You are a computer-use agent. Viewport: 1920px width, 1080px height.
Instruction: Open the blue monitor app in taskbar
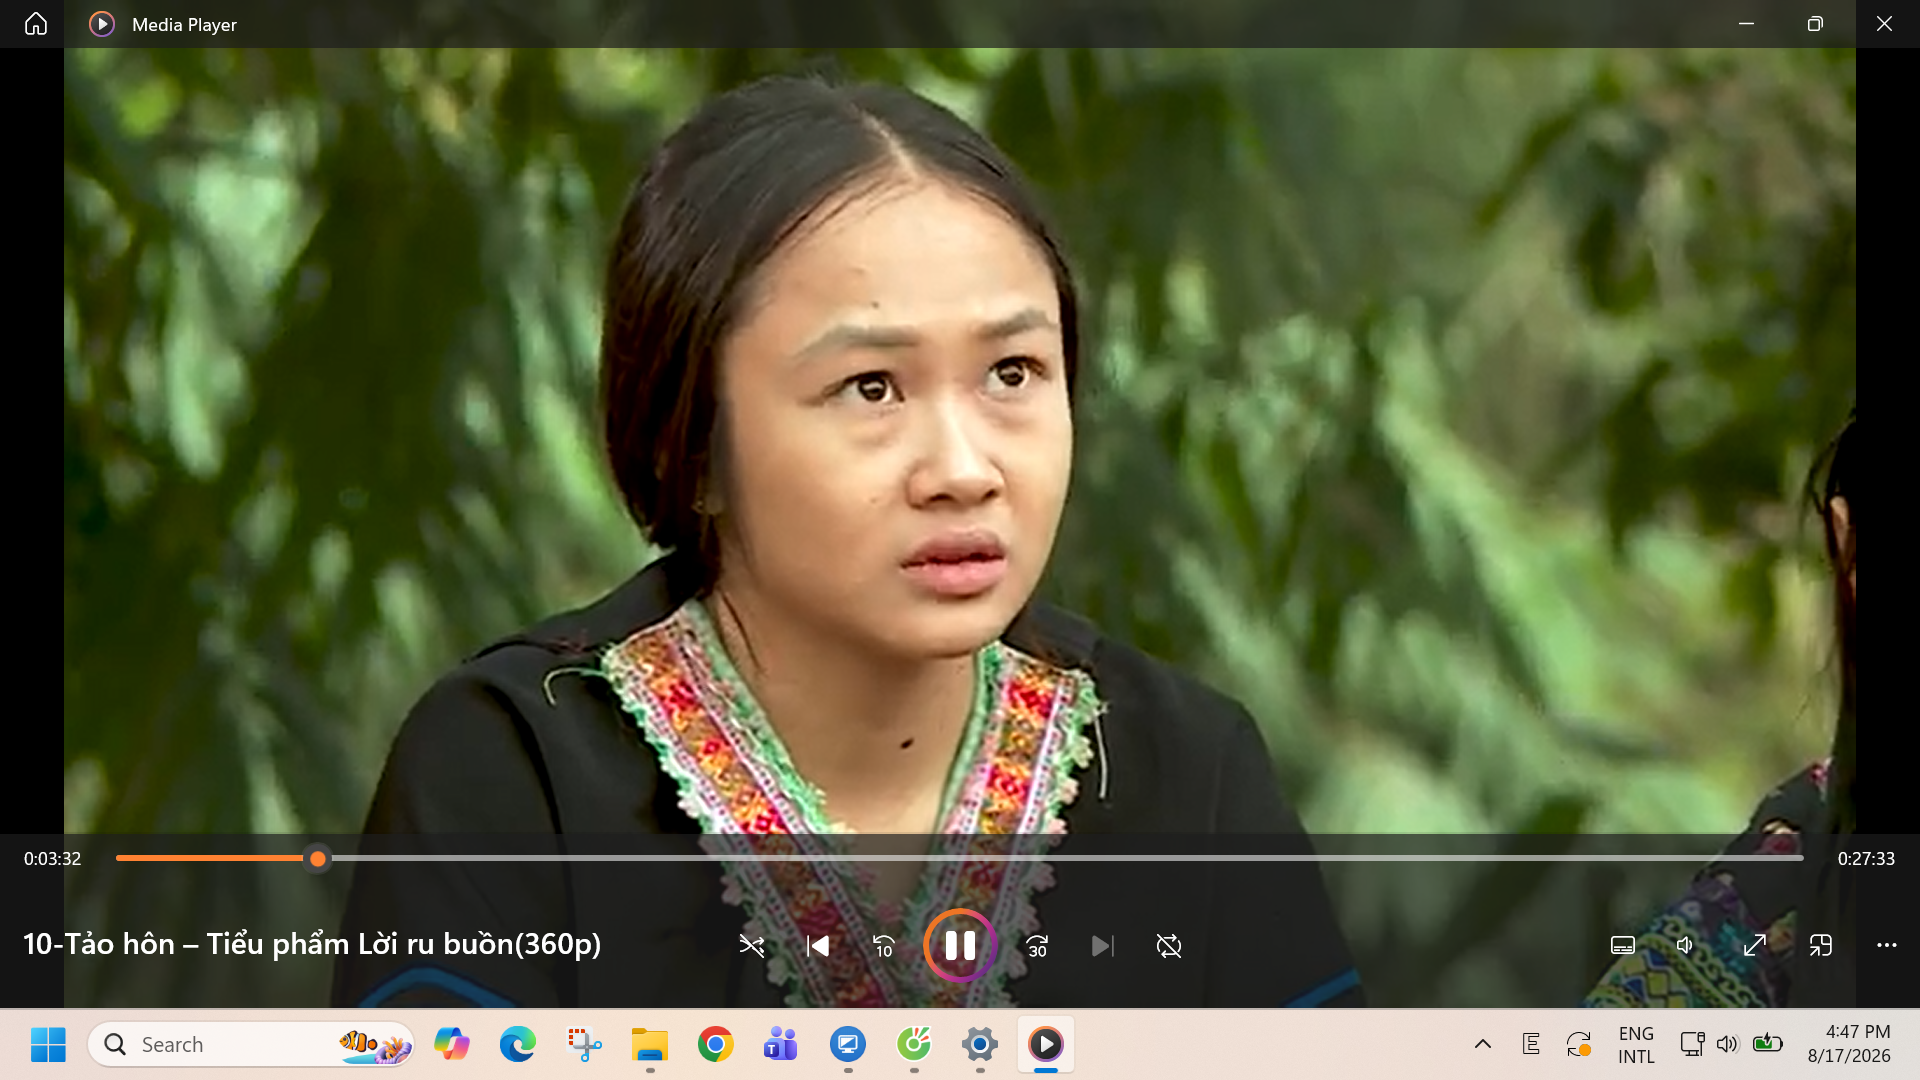coord(848,1044)
